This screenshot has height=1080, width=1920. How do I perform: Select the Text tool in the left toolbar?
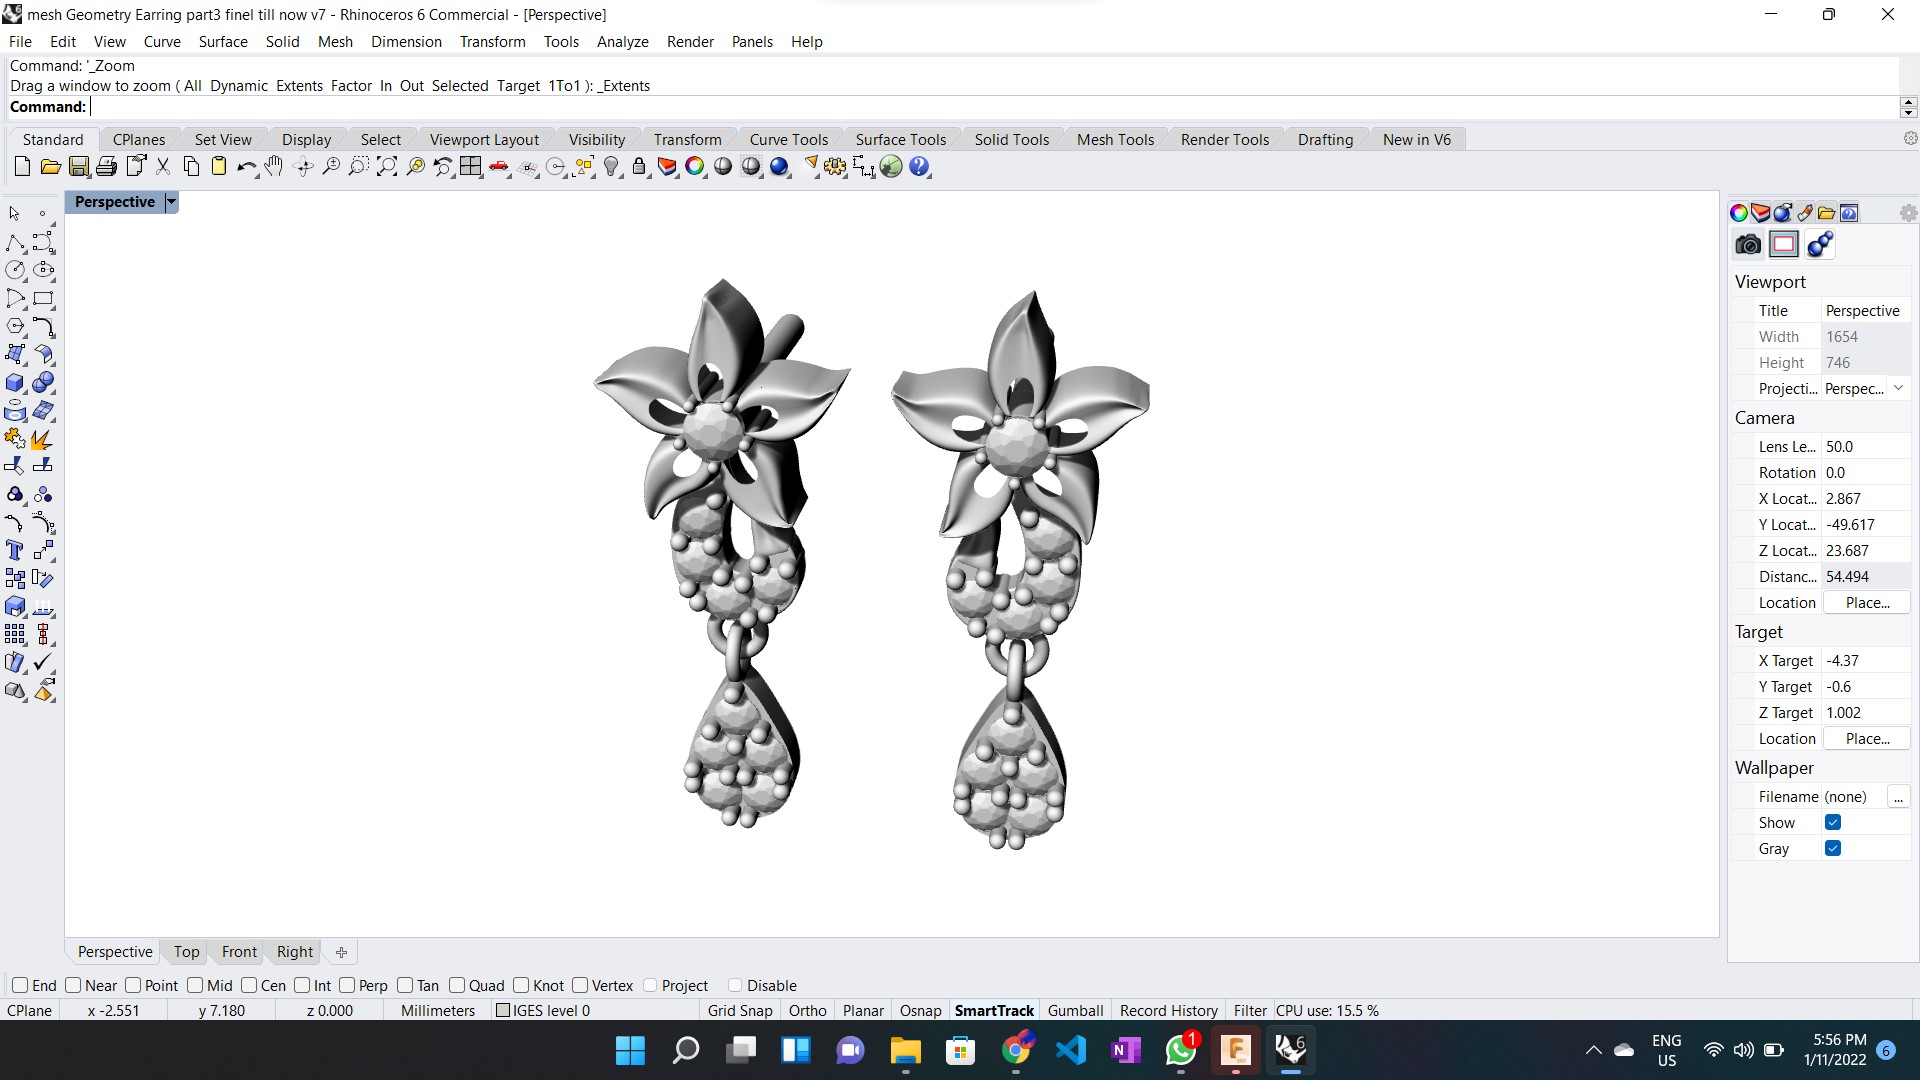coord(15,551)
